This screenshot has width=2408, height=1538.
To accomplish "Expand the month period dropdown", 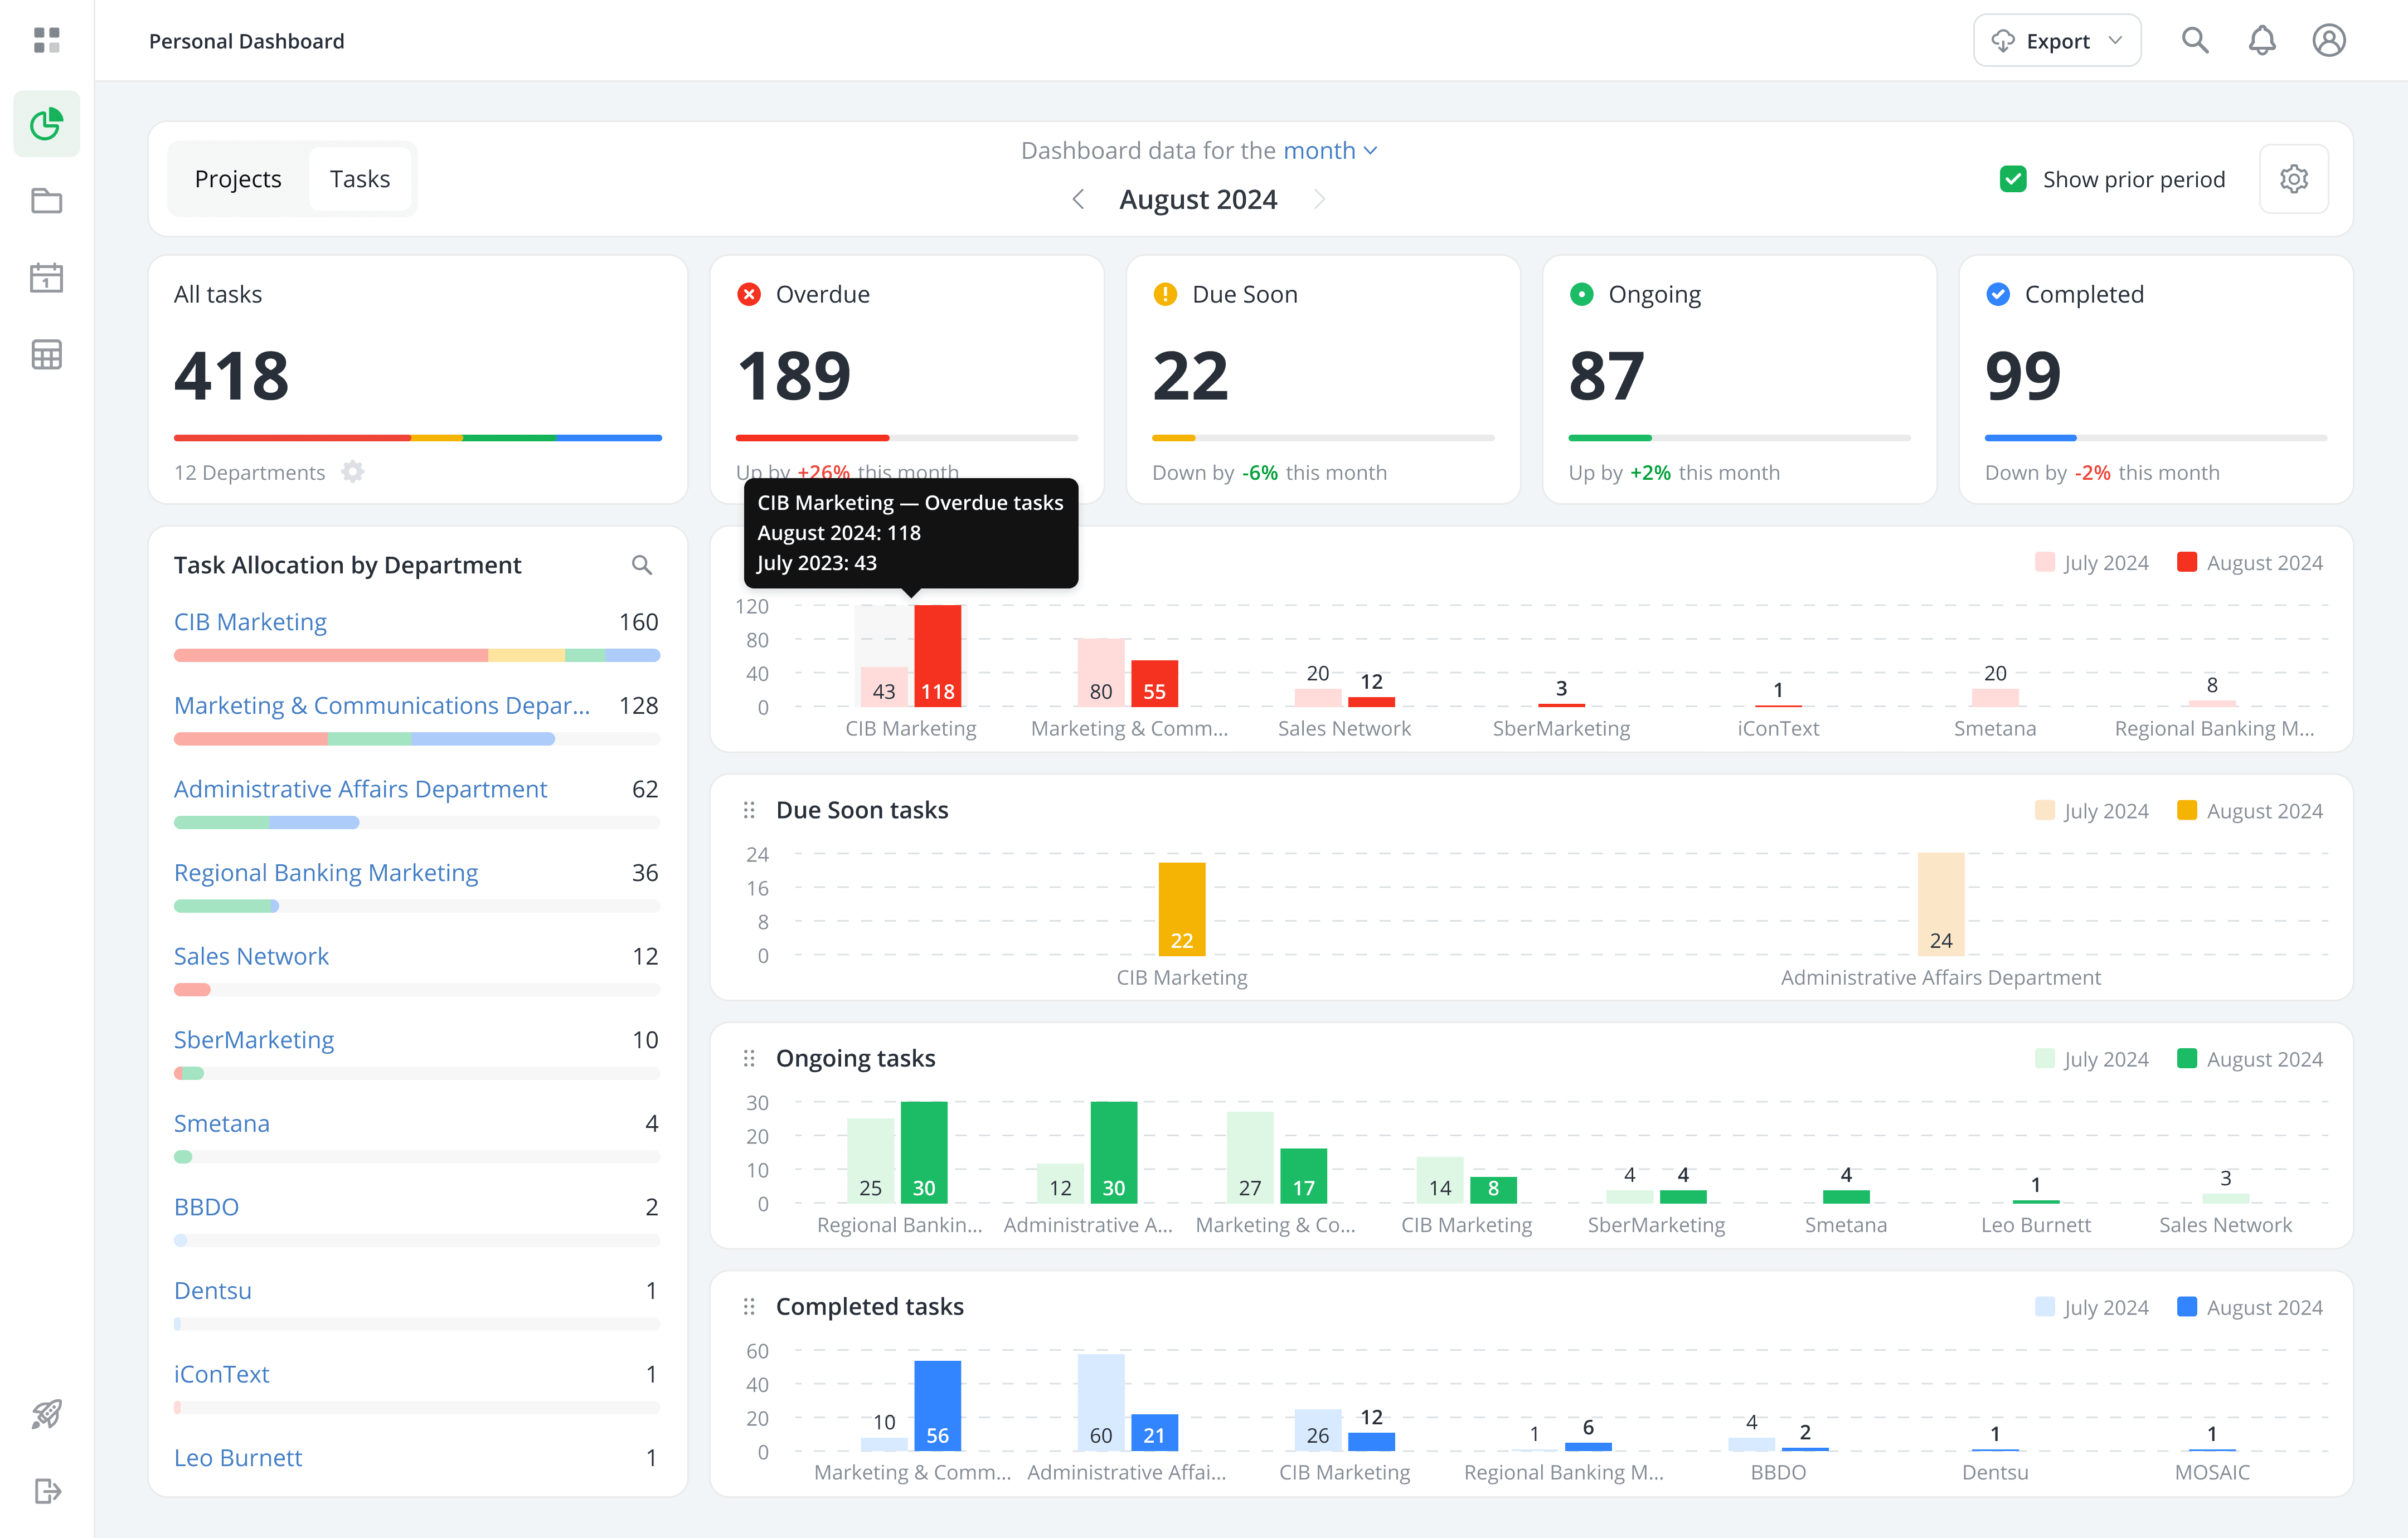I will tap(1329, 151).
